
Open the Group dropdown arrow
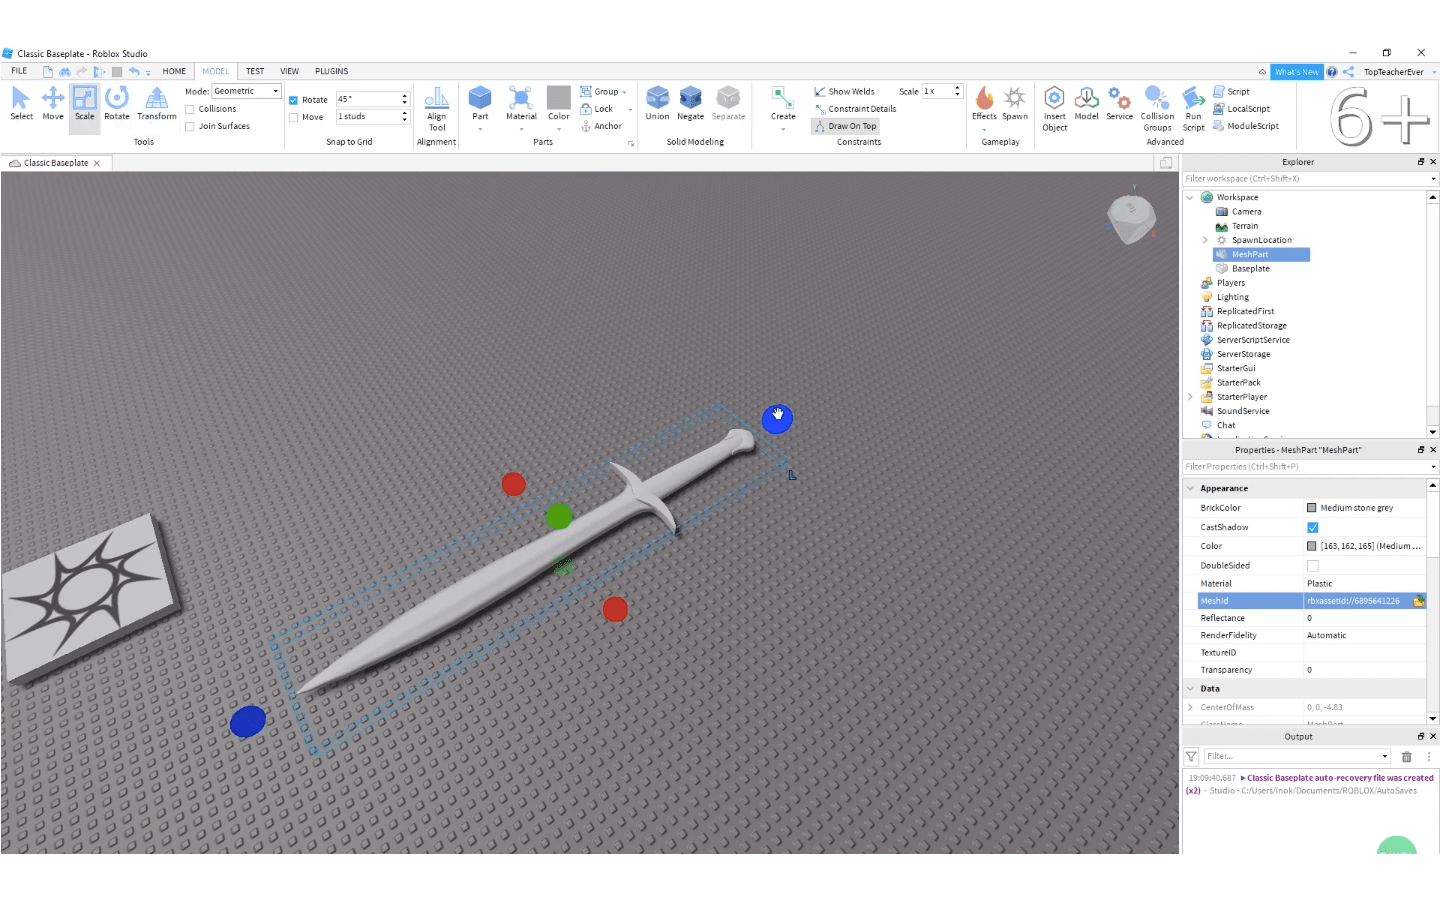click(x=625, y=92)
